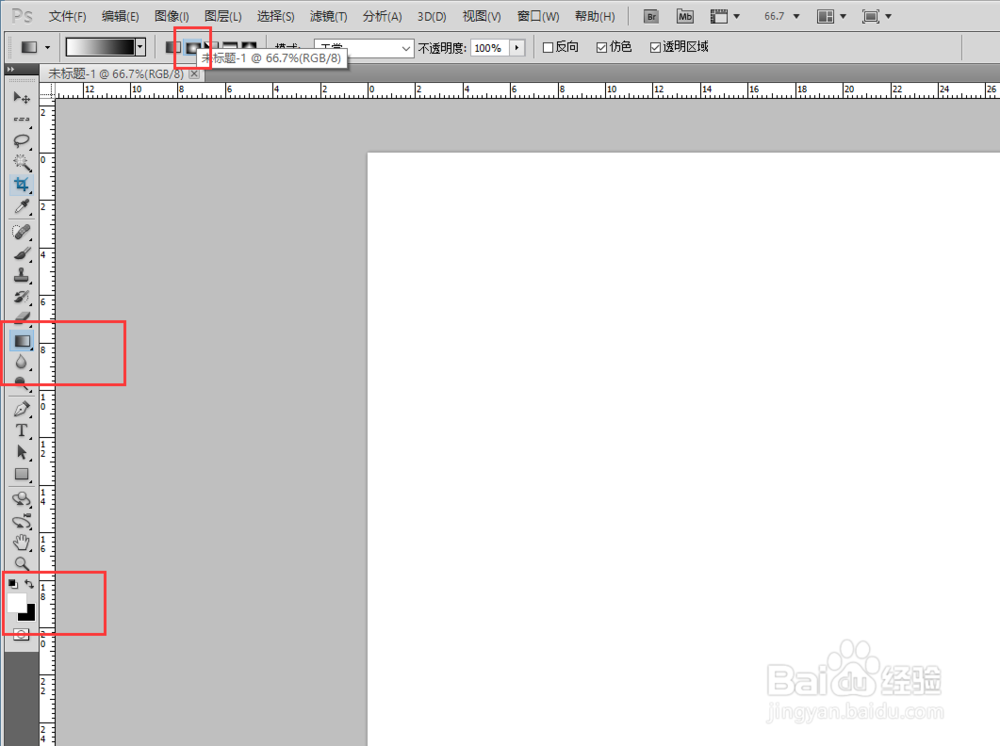Select the Brush tool
Viewport: 1000px width, 746px height.
click(x=22, y=253)
